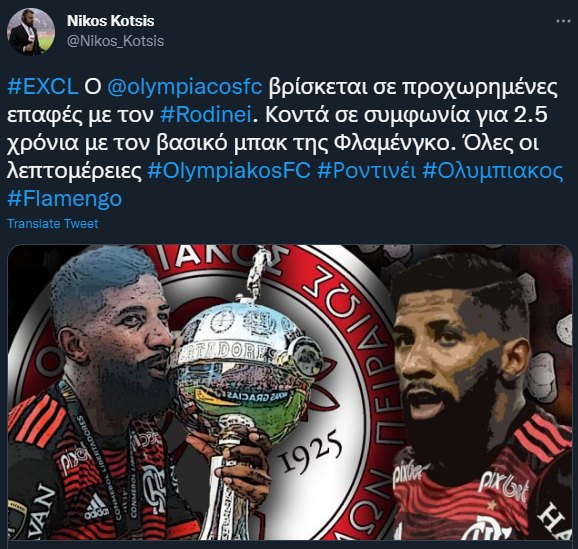Open the #Ροντινέι hashtag
The image size is (578, 549).
(x=367, y=171)
